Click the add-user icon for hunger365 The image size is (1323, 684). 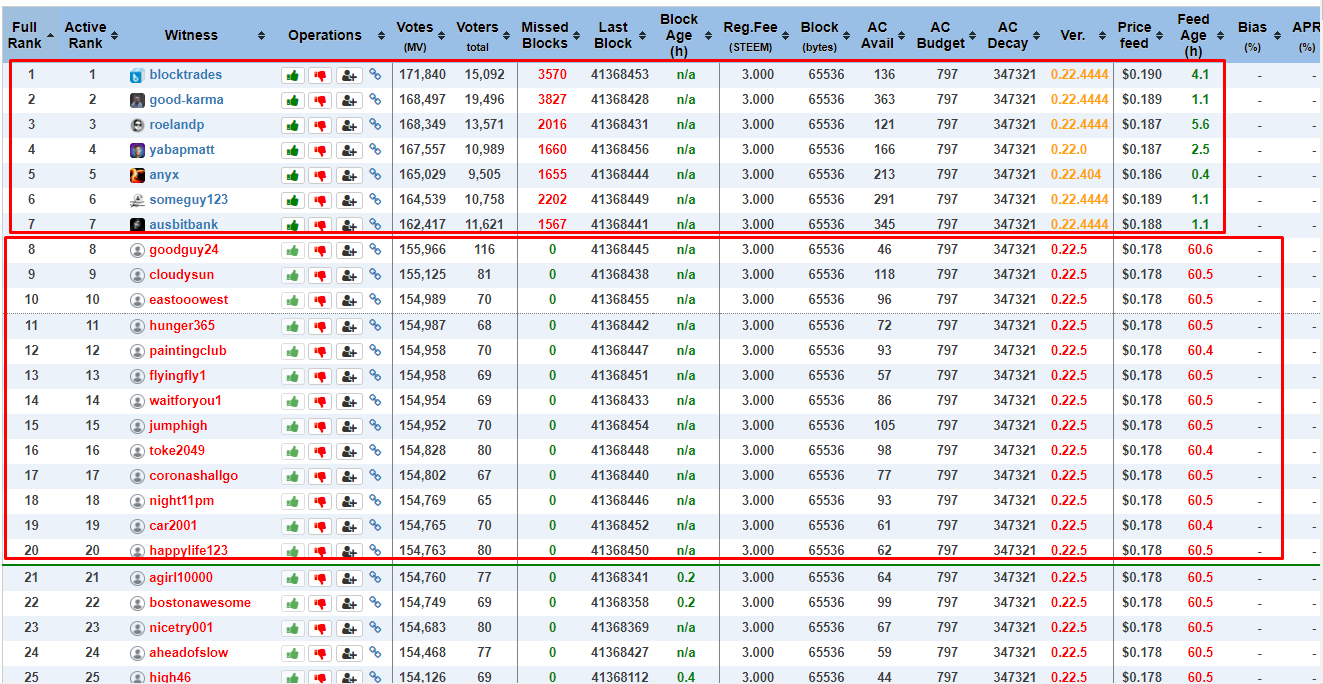tap(348, 326)
